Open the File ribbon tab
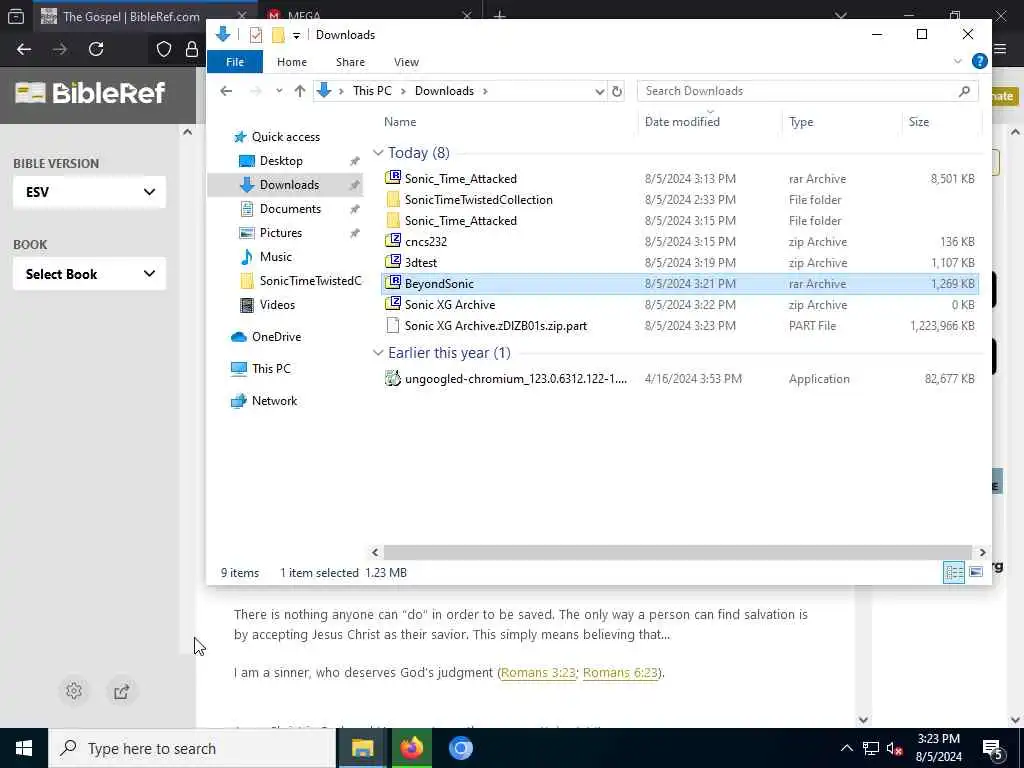 coord(235,62)
